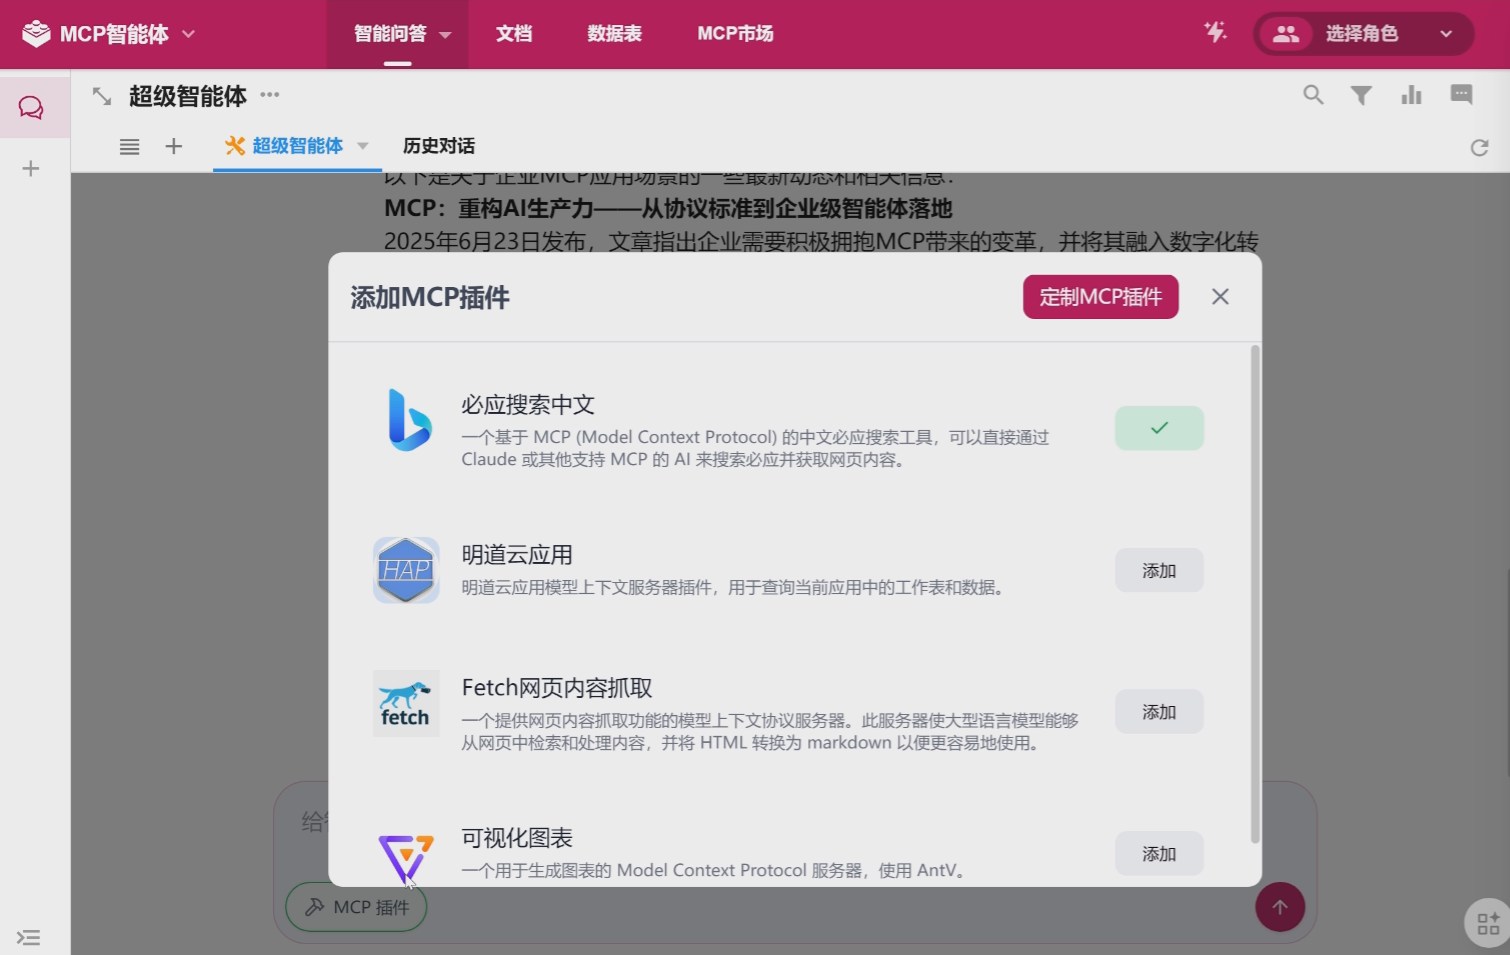The height and width of the screenshot is (955, 1510).
Task: Add the 可视化图表 plugin
Action: (1159, 854)
